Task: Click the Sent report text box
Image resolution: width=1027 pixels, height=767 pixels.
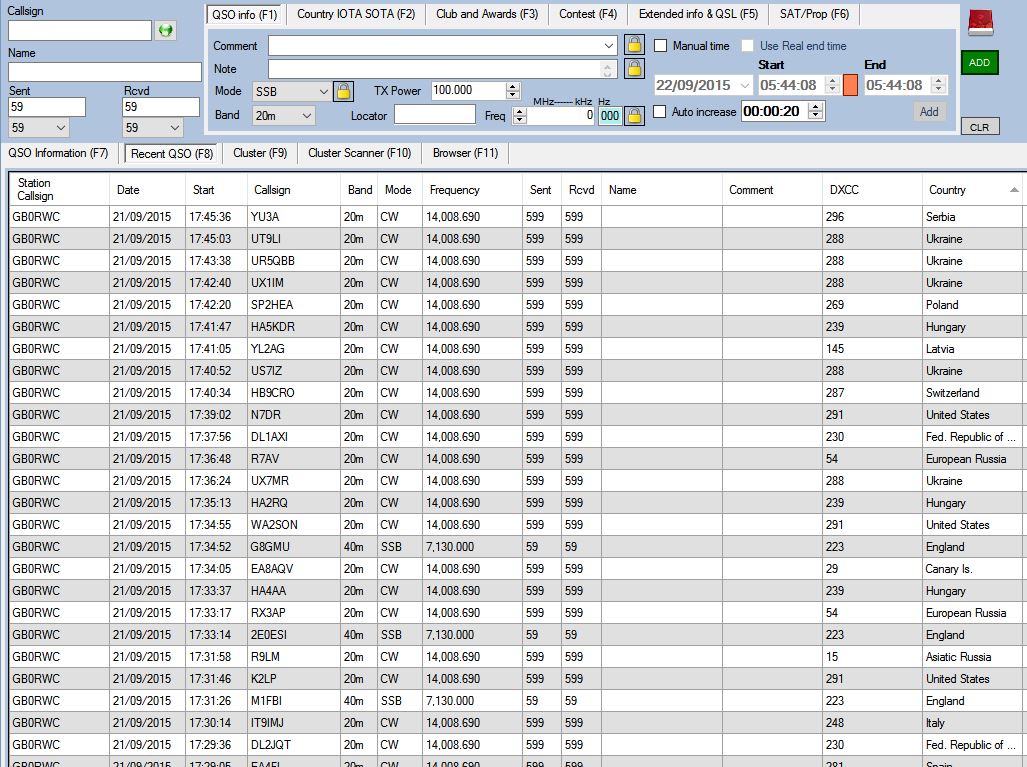Action: click(x=47, y=107)
